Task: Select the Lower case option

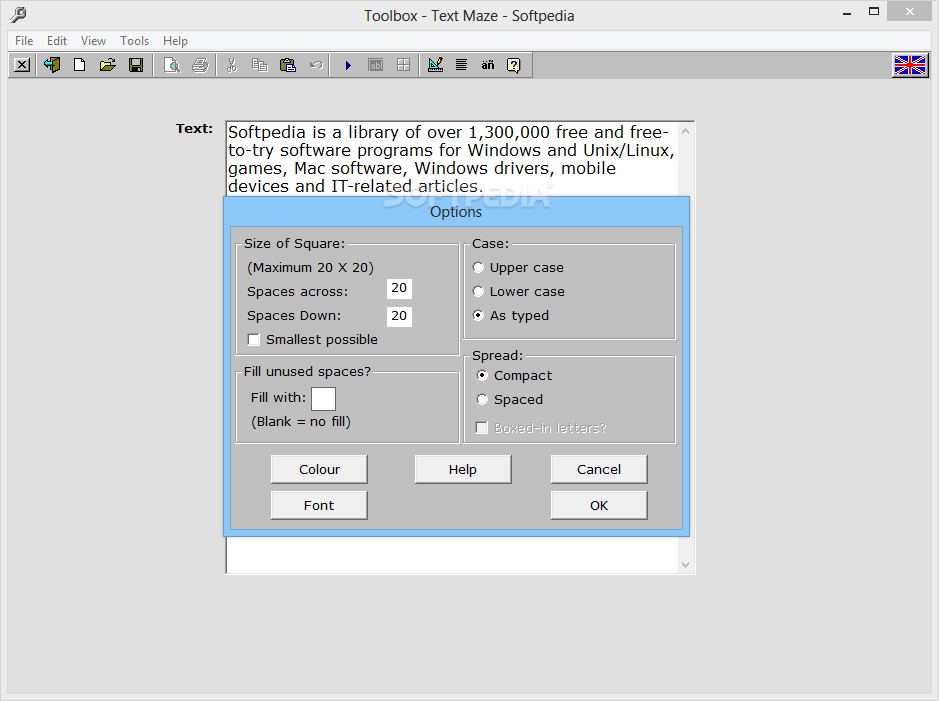Action: tap(519, 292)
